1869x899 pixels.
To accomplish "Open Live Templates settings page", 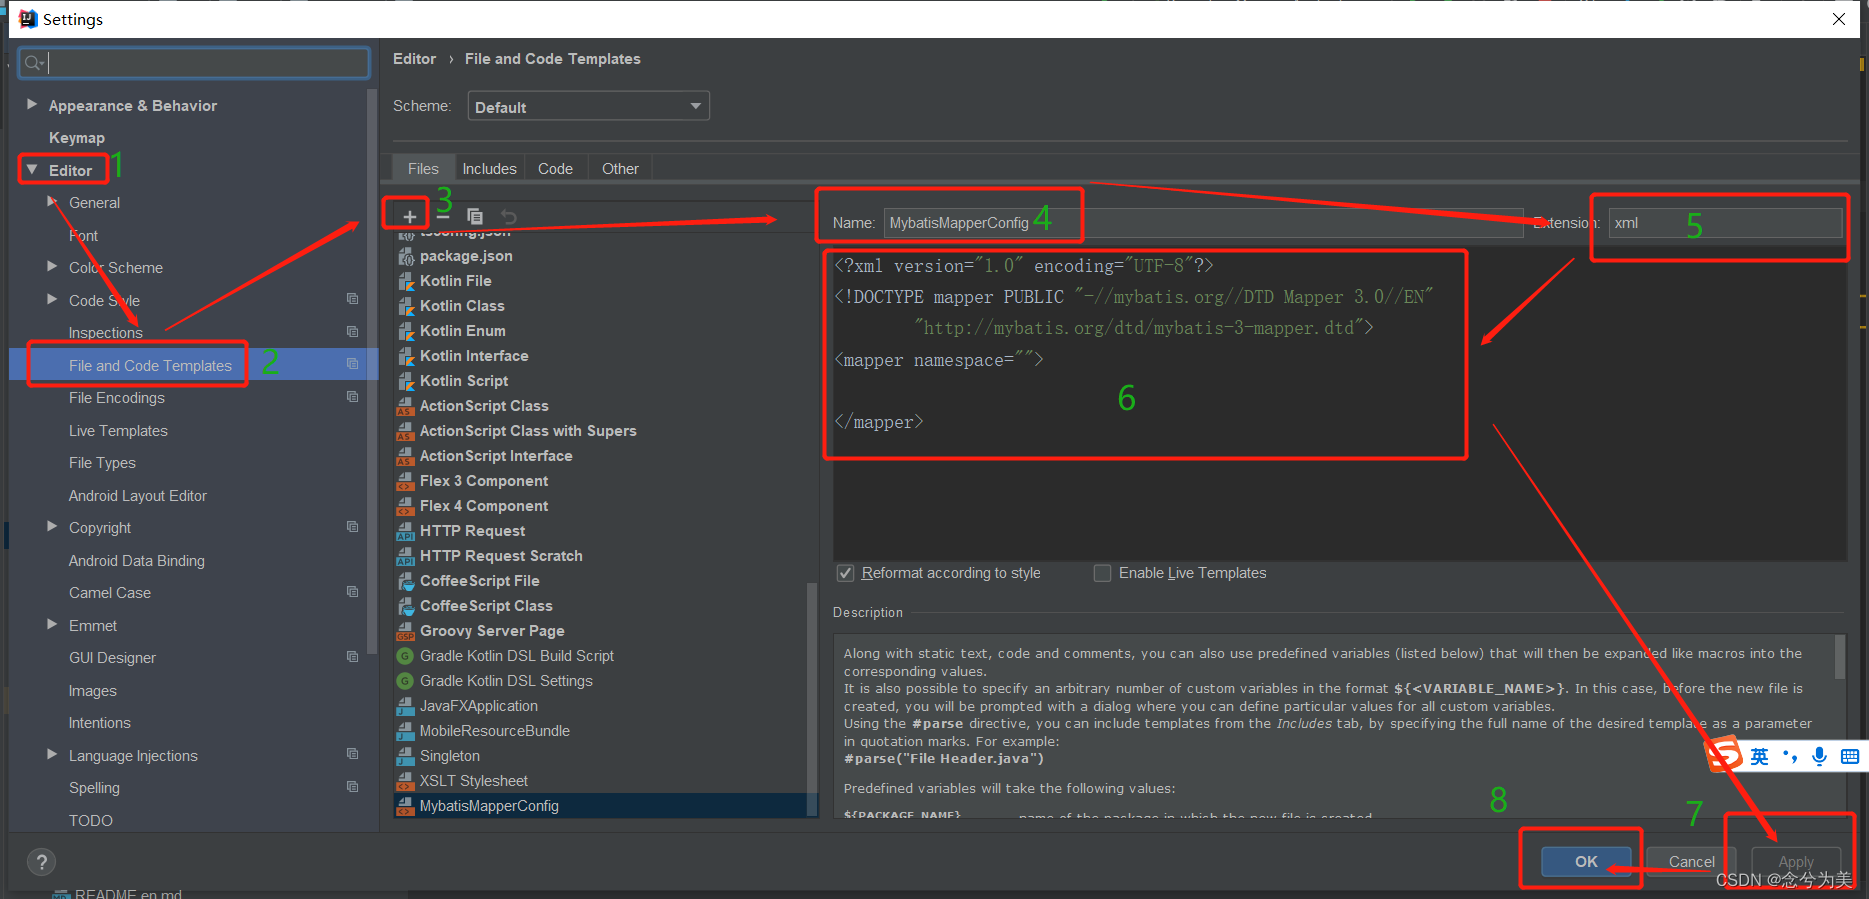I will pos(118,431).
